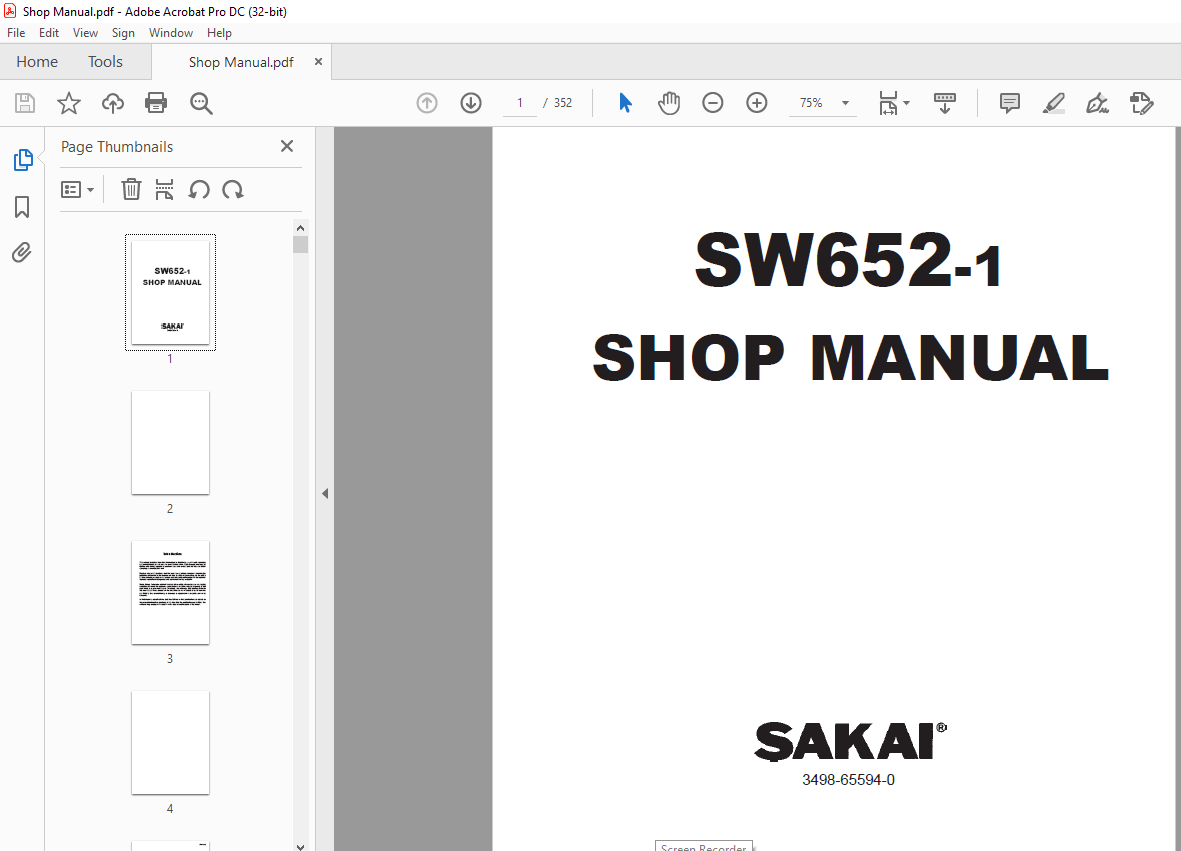This screenshot has height=851, width=1181.
Task: Click the thumbnail panel scrollbar thumb
Action: (x=301, y=245)
